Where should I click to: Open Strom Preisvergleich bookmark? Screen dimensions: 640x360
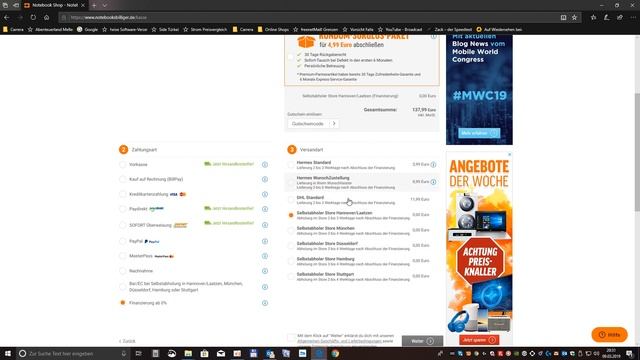click(x=205, y=29)
